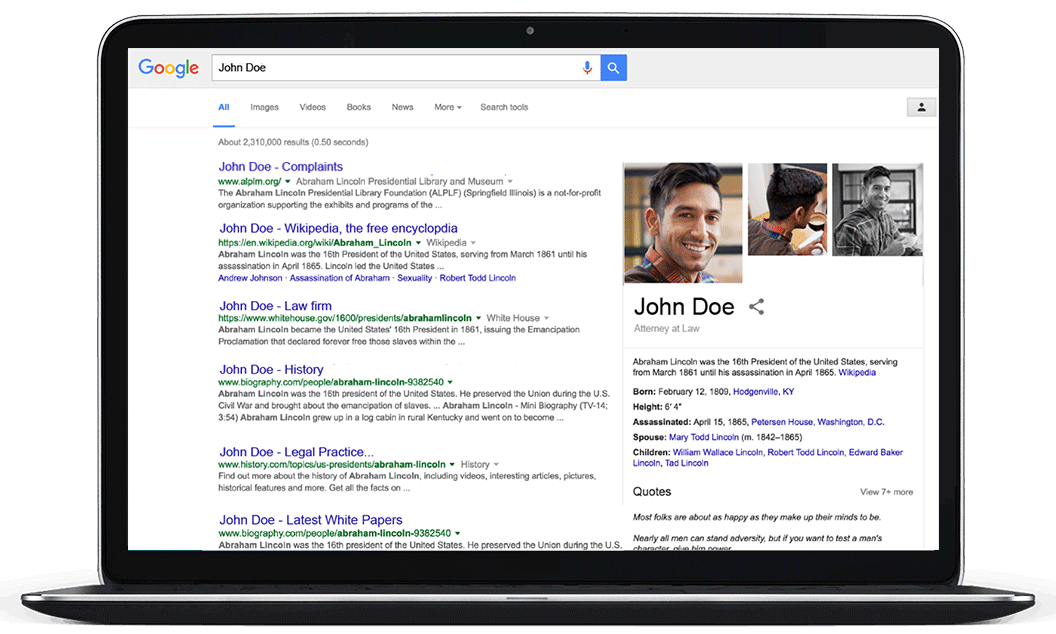This screenshot has height=634, width=1056.
Task: Expand arrow next to gray History label
Action: pos(496,464)
